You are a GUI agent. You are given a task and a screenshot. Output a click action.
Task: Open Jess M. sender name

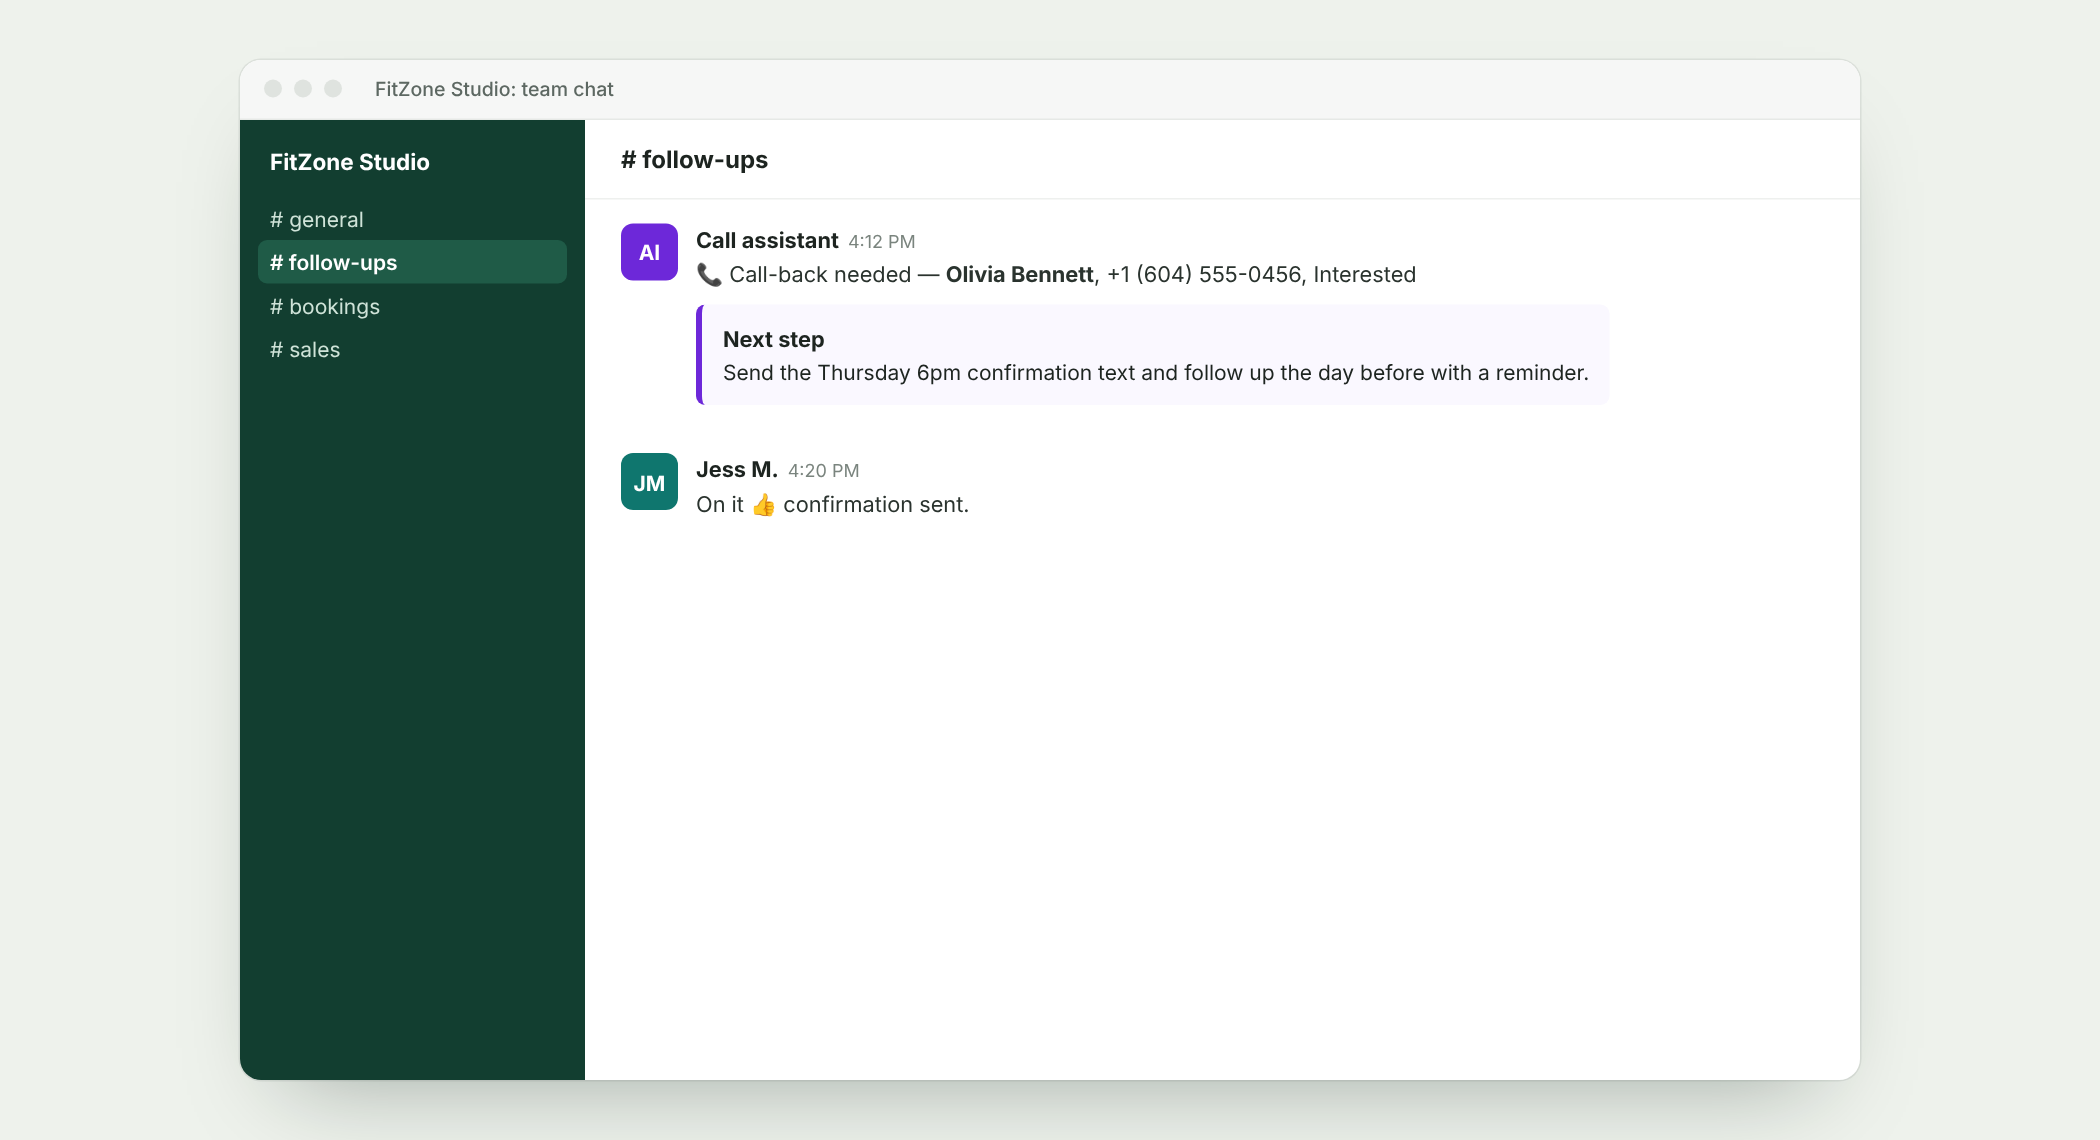tap(736, 470)
